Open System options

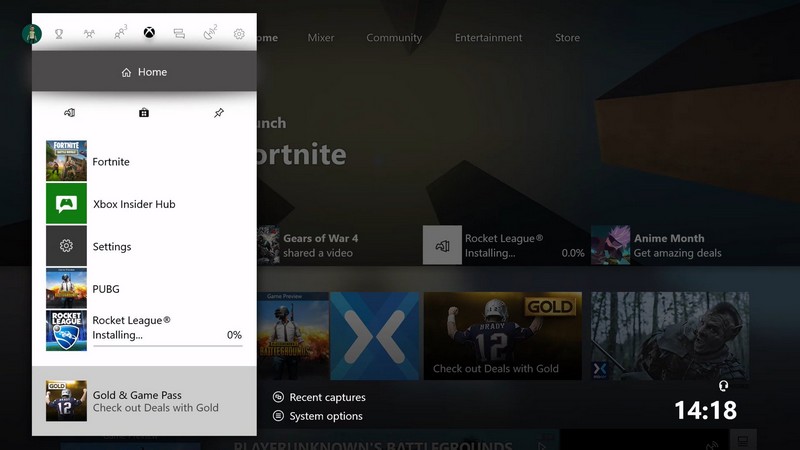[x=325, y=416]
